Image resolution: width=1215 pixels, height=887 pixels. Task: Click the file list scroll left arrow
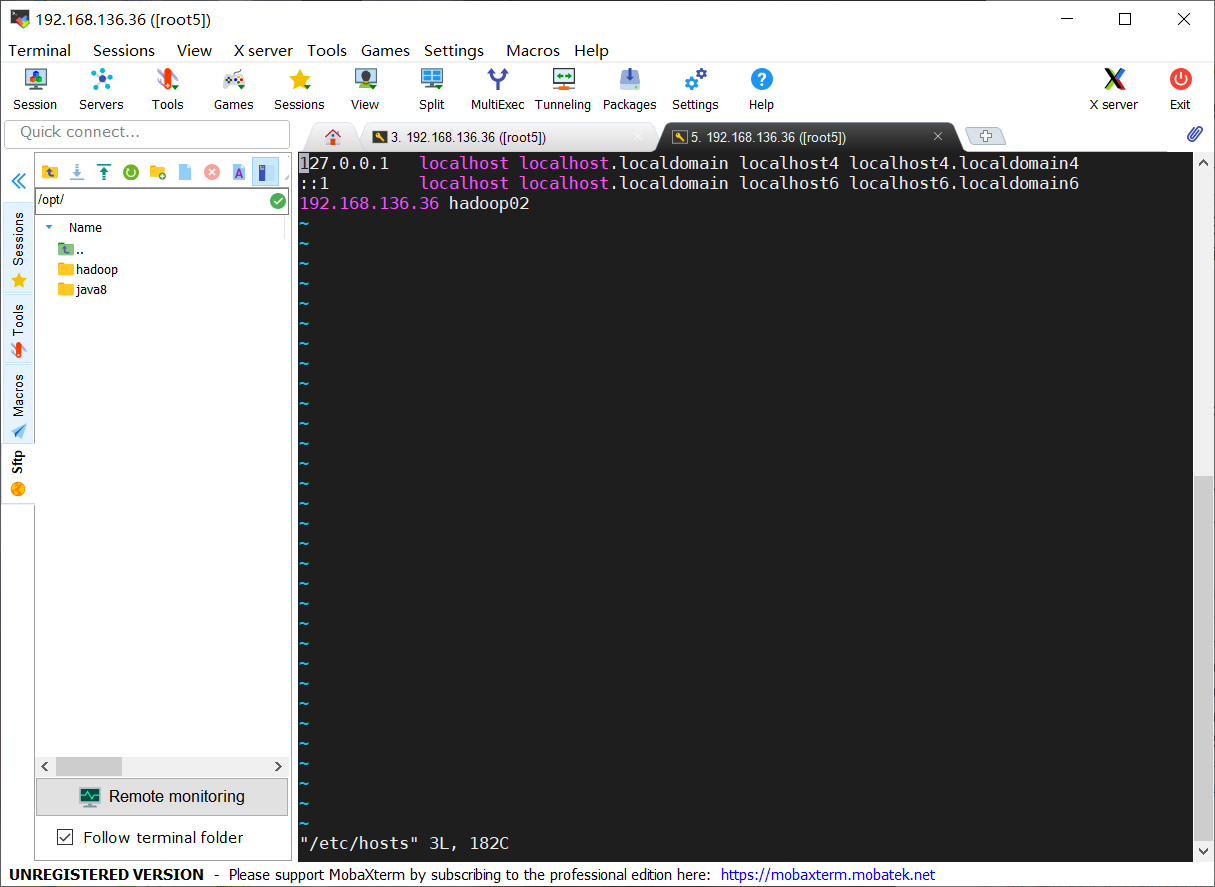point(44,766)
